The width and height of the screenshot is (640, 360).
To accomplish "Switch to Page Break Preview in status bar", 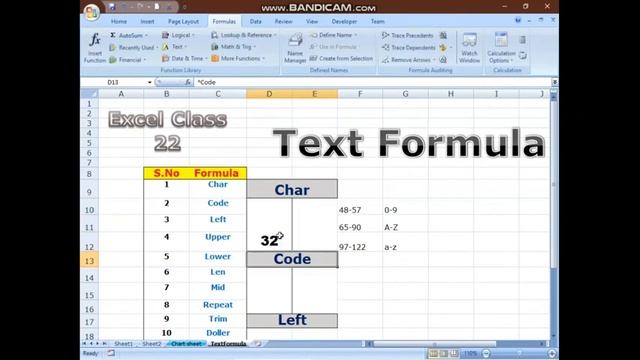I will click(x=454, y=353).
